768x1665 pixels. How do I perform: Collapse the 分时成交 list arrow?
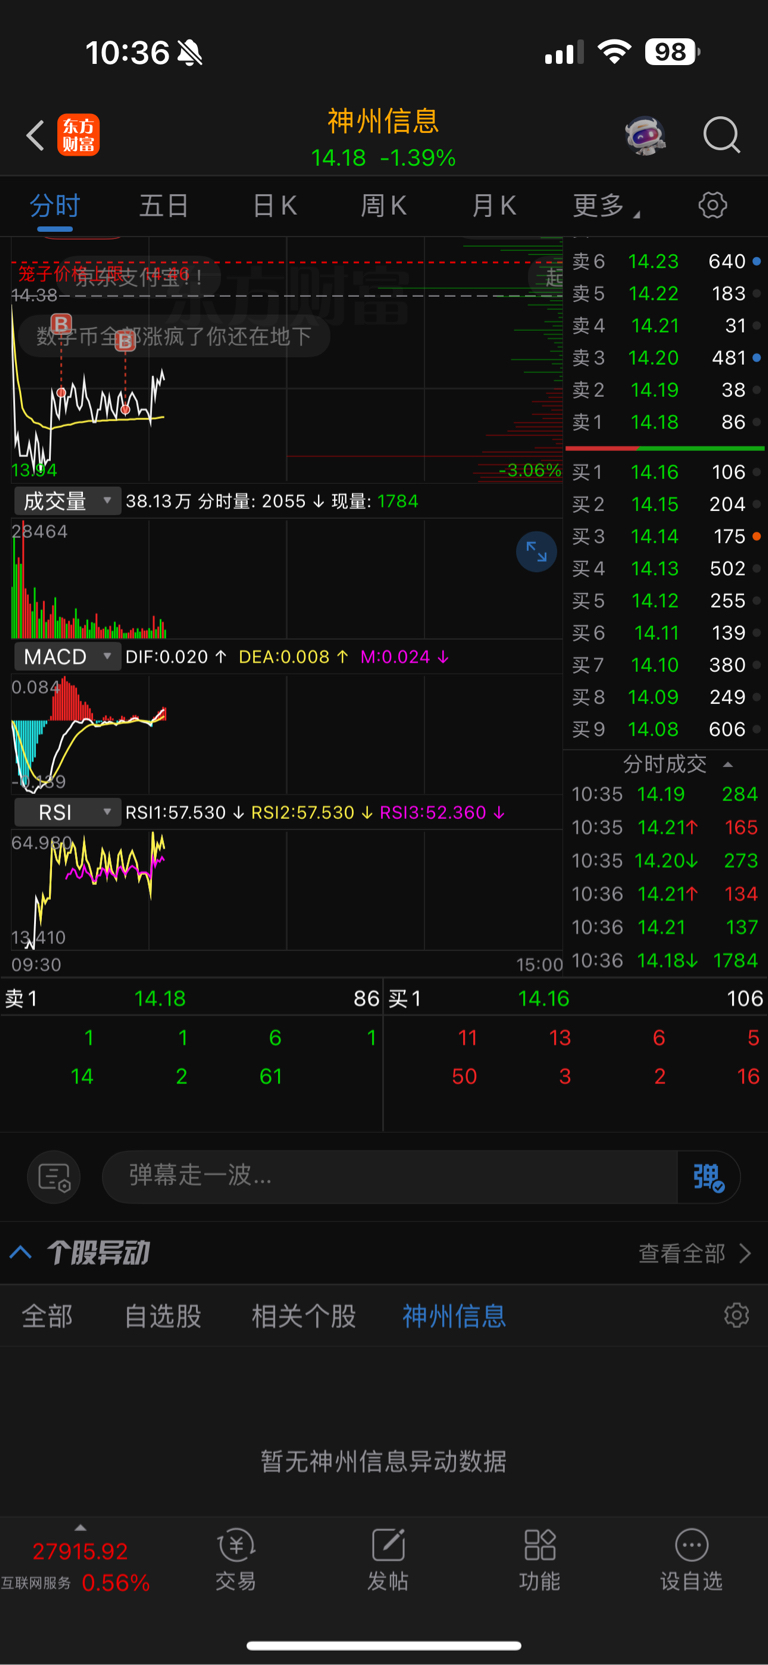(728, 764)
